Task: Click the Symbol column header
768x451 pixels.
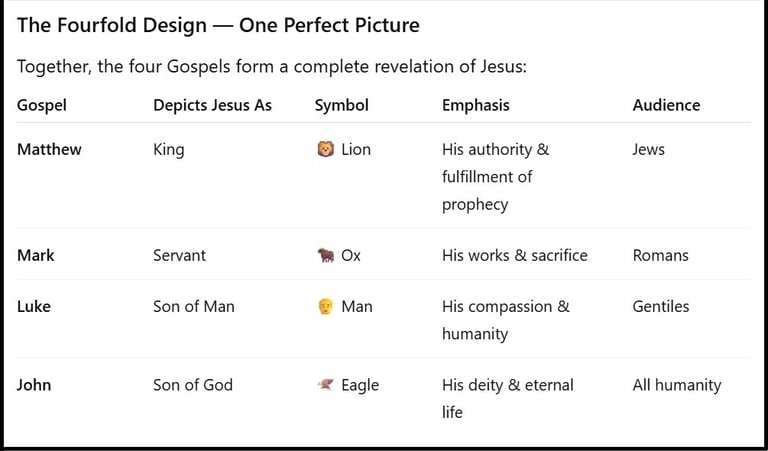Action: pos(341,105)
